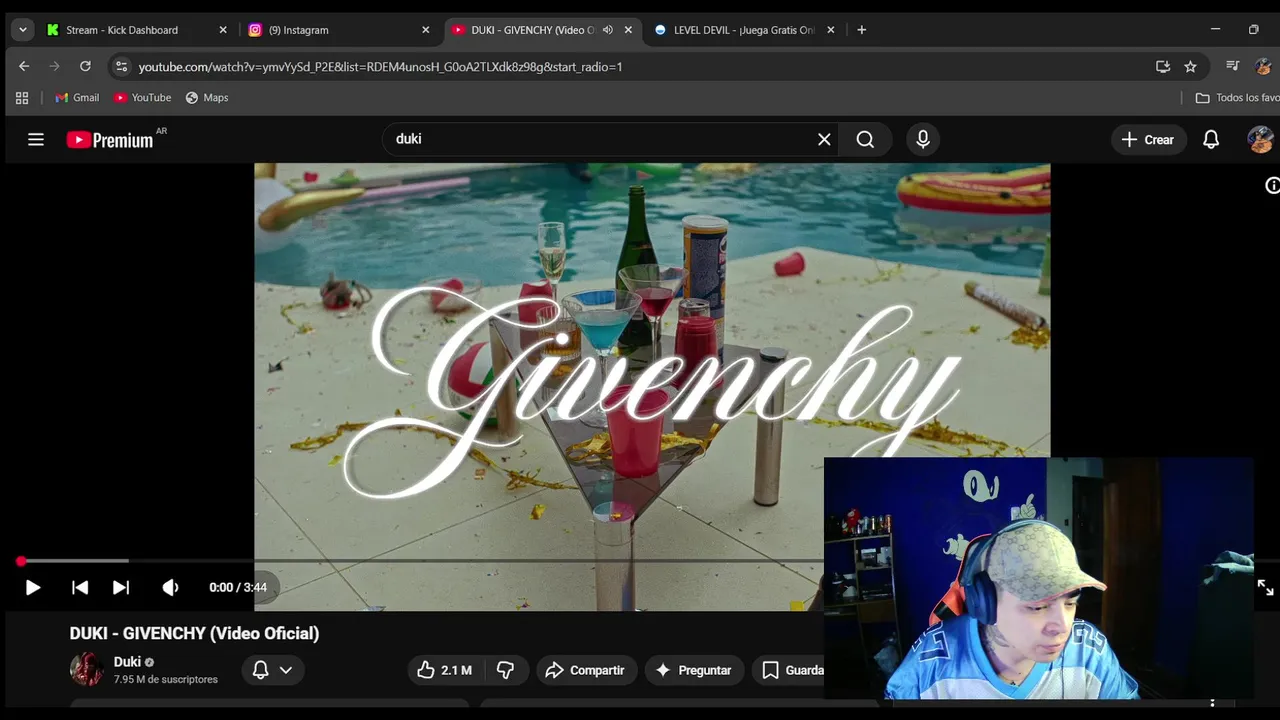
Task: Skip to the previous video
Action: tap(80, 587)
